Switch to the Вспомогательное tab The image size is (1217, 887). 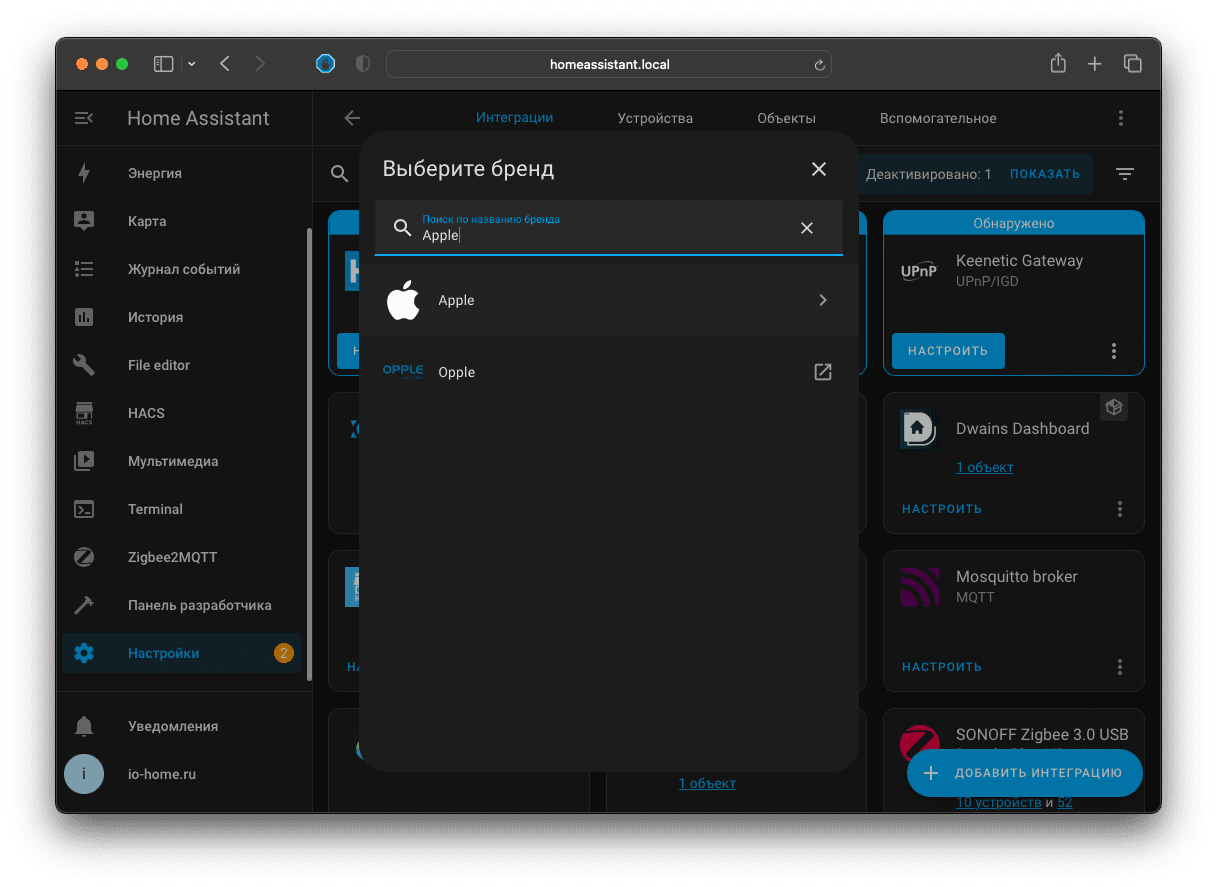tap(938, 118)
